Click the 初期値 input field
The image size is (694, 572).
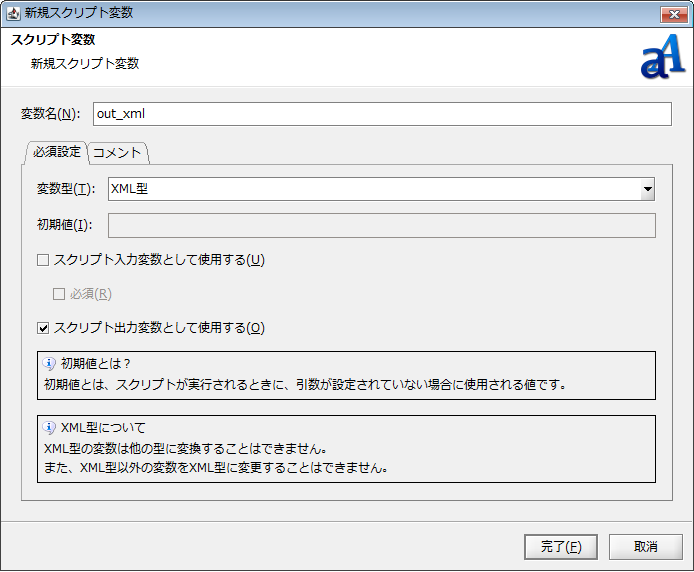pyautogui.click(x=382, y=225)
